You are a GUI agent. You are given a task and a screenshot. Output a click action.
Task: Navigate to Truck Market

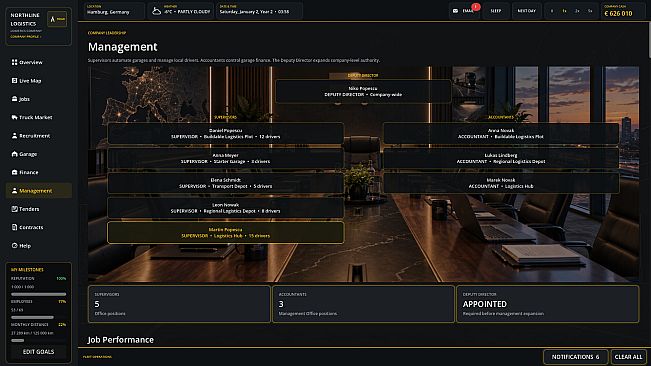coord(39,117)
